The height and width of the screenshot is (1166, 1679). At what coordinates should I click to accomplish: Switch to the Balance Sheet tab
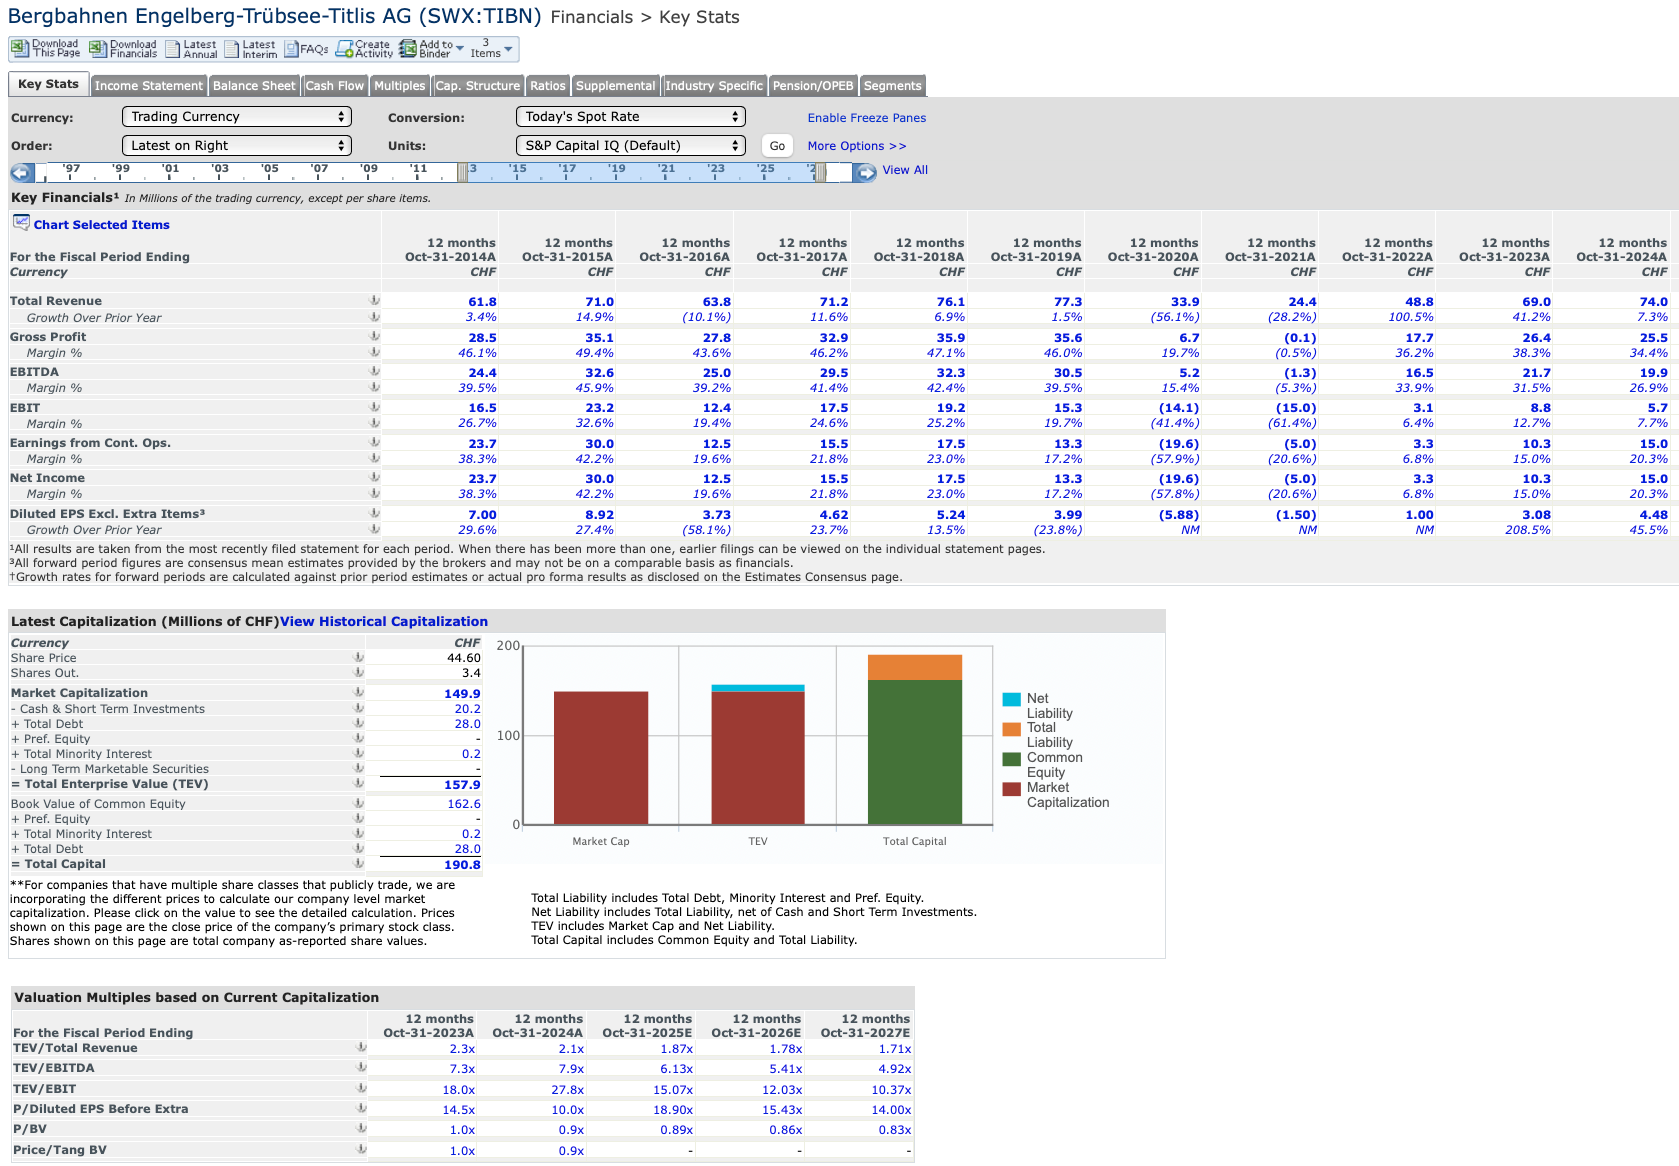point(254,86)
